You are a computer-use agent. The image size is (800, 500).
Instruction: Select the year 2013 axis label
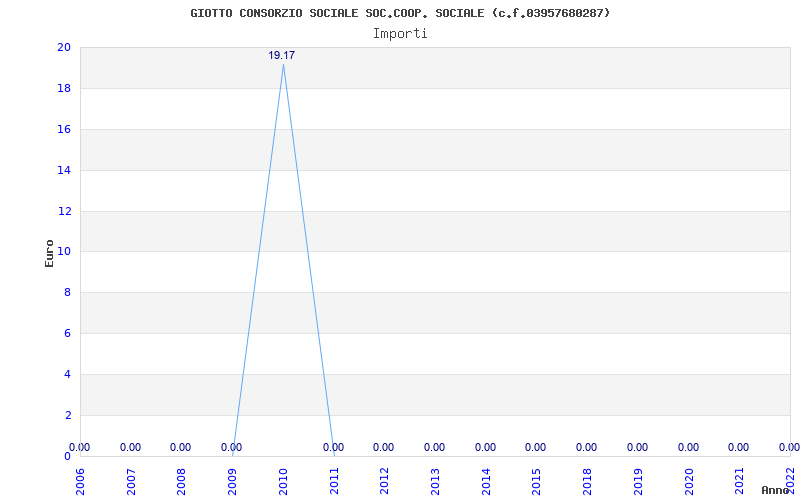click(x=435, y=482)
